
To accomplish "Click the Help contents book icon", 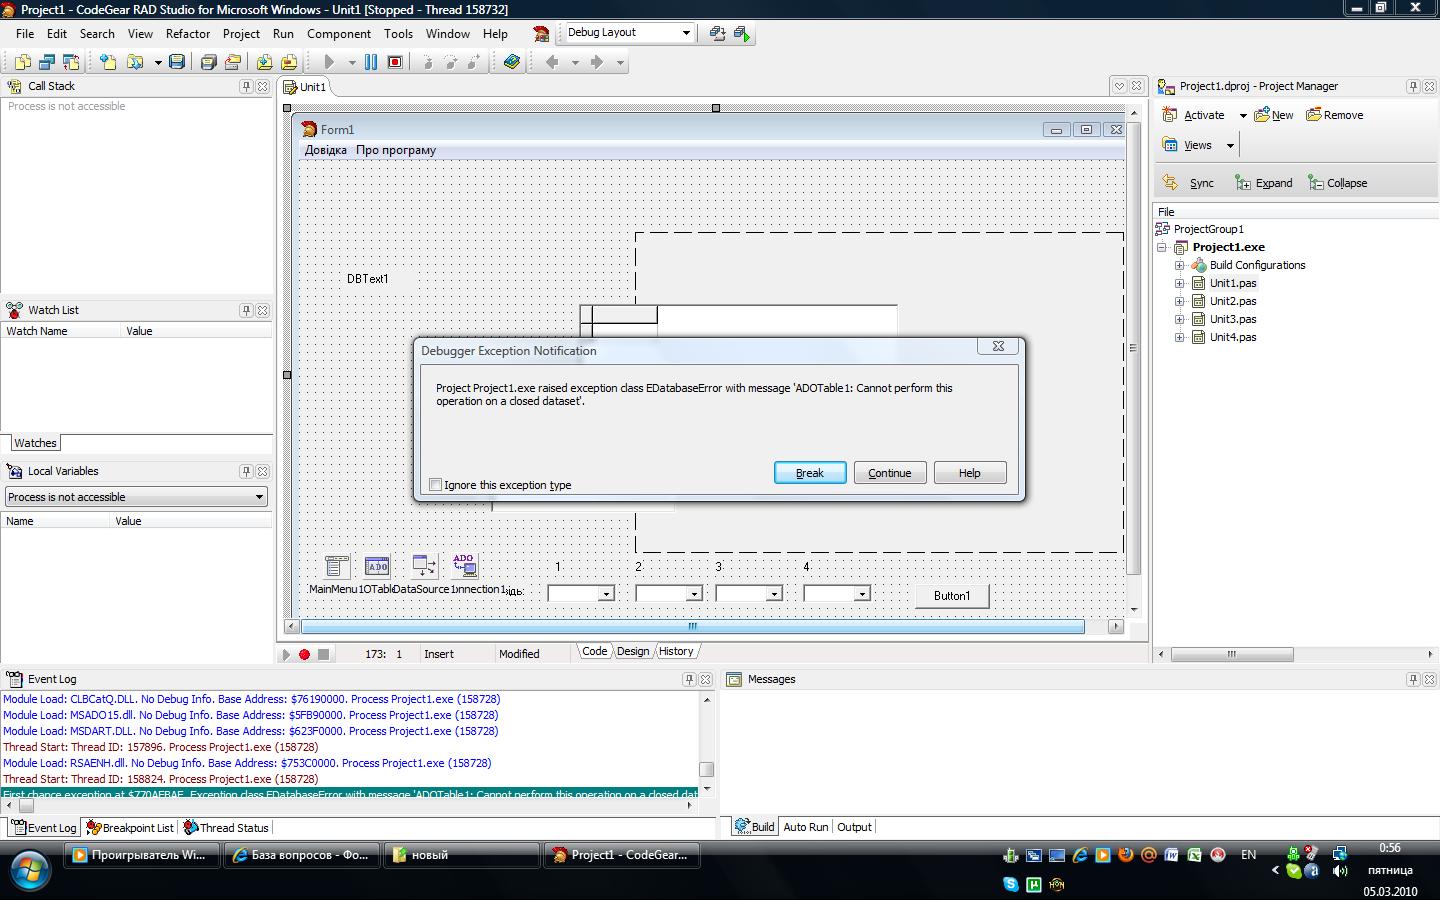I will (512, 62).
